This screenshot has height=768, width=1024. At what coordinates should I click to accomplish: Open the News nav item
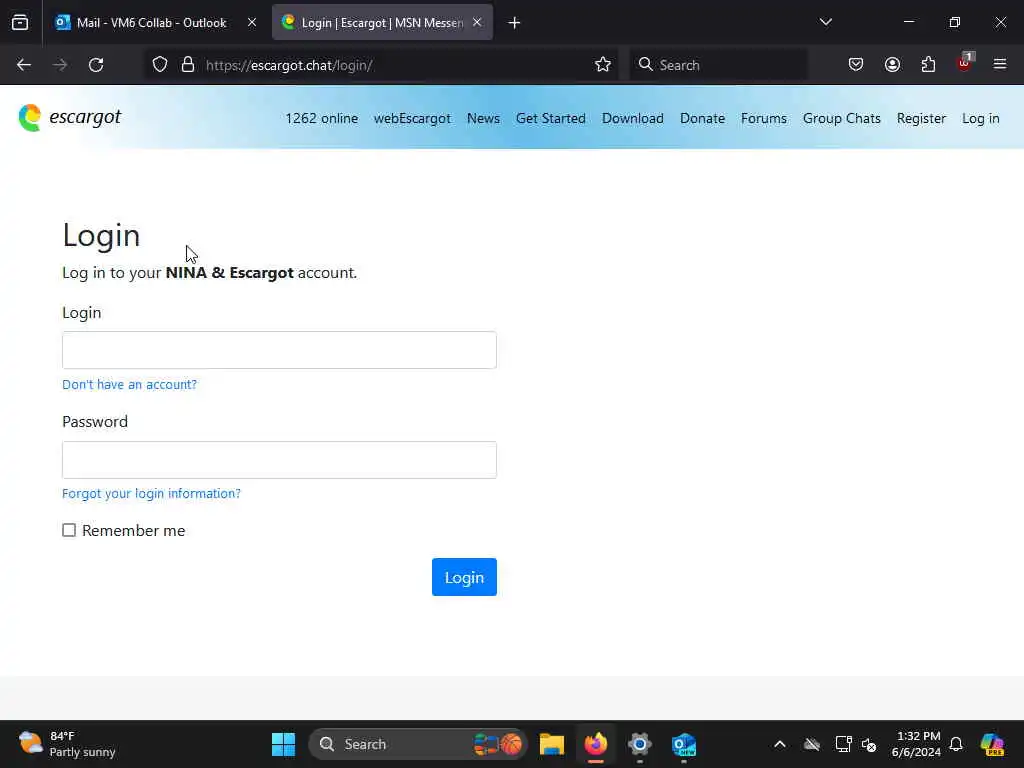tap(483, 118)
